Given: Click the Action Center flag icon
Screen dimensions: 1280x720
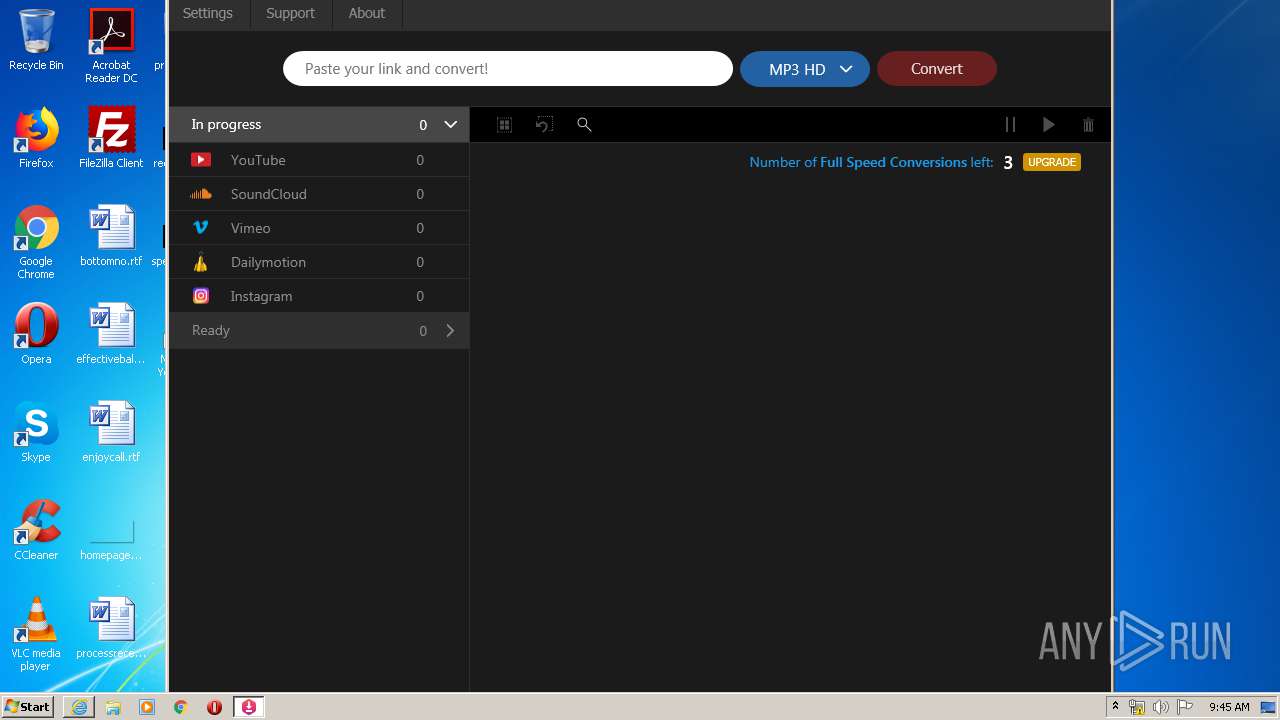Looking at the screenshot, I should click(x=1185, y=707).
